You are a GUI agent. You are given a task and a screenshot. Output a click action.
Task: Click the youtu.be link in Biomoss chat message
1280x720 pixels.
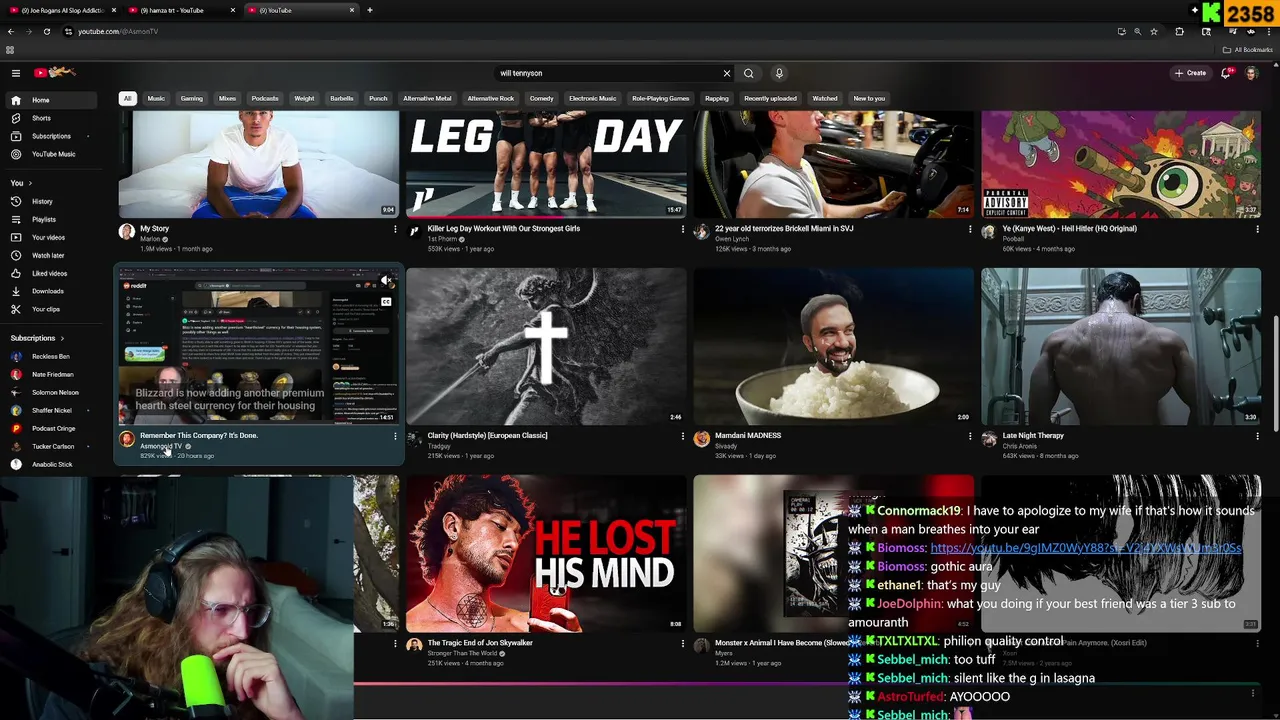coord(1086,548)
